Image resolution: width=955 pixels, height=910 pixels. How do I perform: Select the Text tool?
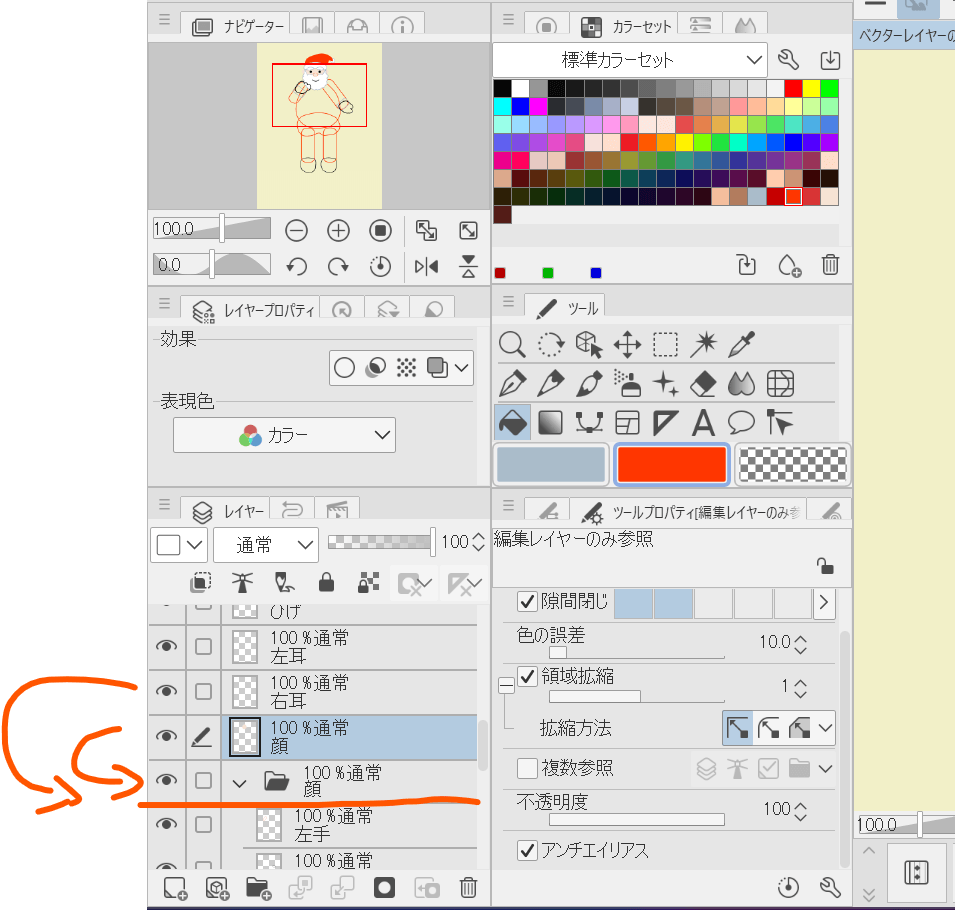click(x=703, y=422)
